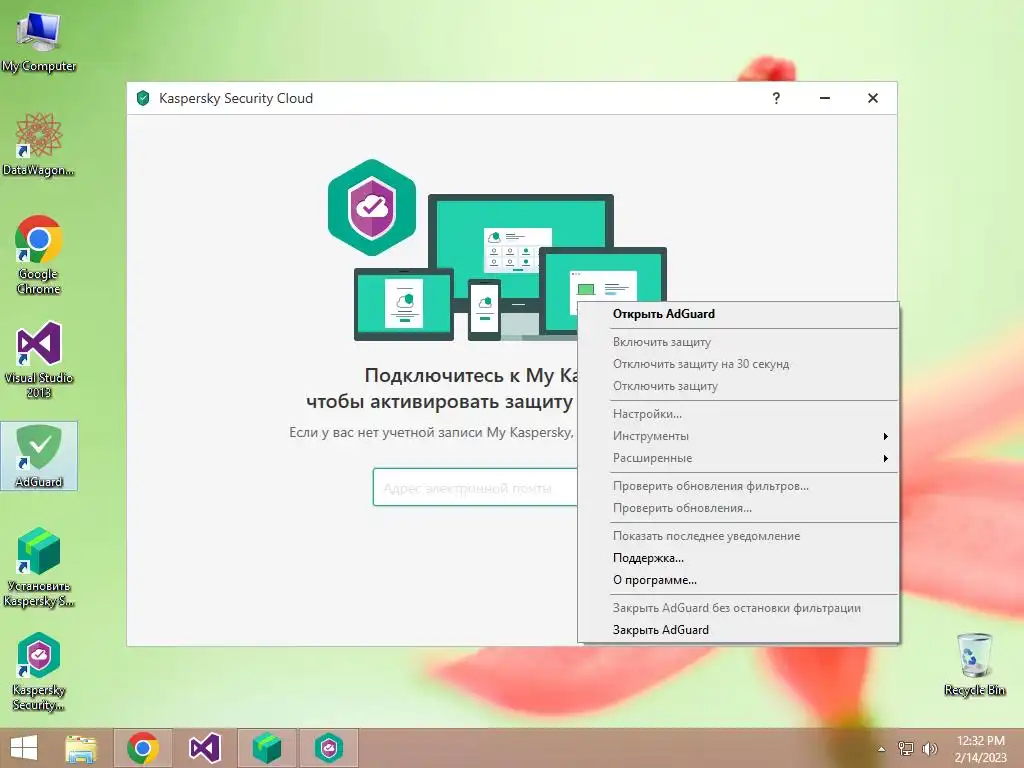Viewport: 1024px width, 768px height.
Task: Open File Explorer from the taskbar
Action: [81, 748]
